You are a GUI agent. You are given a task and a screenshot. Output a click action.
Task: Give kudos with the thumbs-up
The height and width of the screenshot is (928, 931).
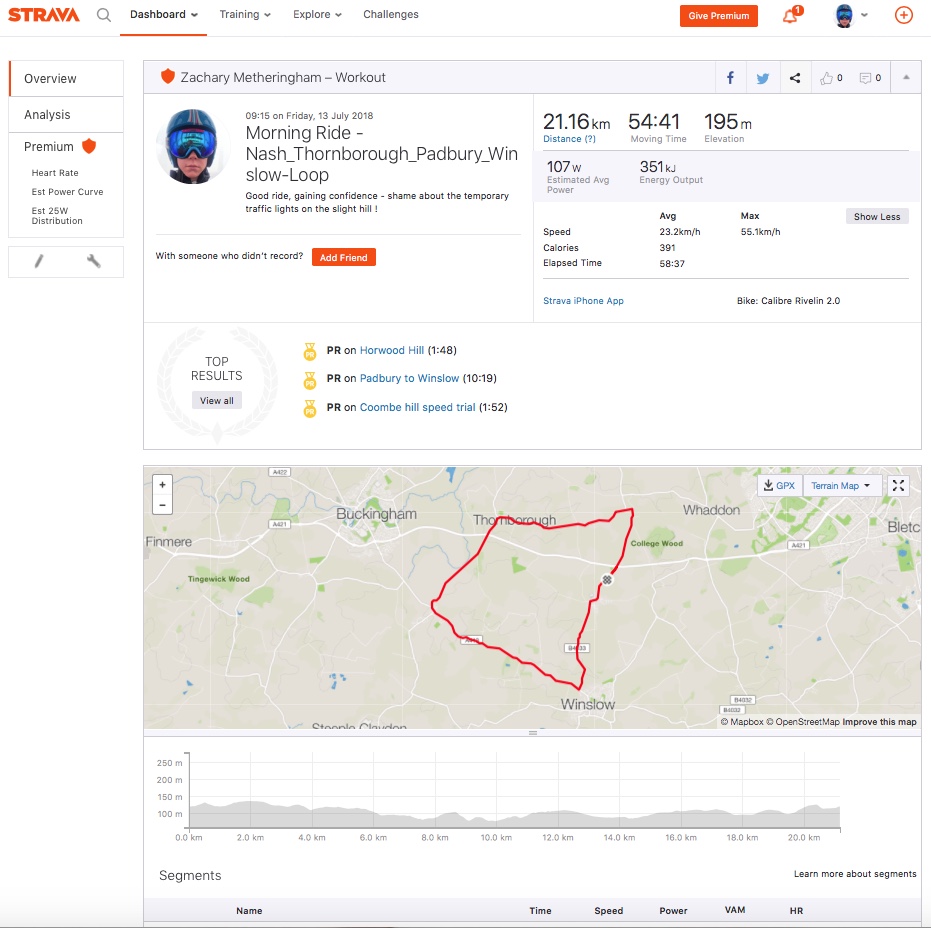click(826, 77)
